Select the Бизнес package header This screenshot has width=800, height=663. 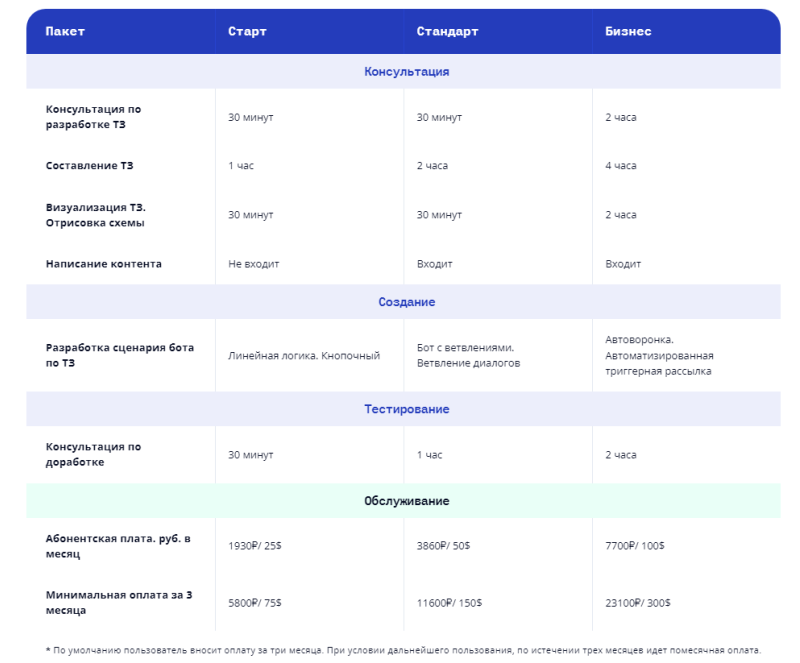[628, 32]
